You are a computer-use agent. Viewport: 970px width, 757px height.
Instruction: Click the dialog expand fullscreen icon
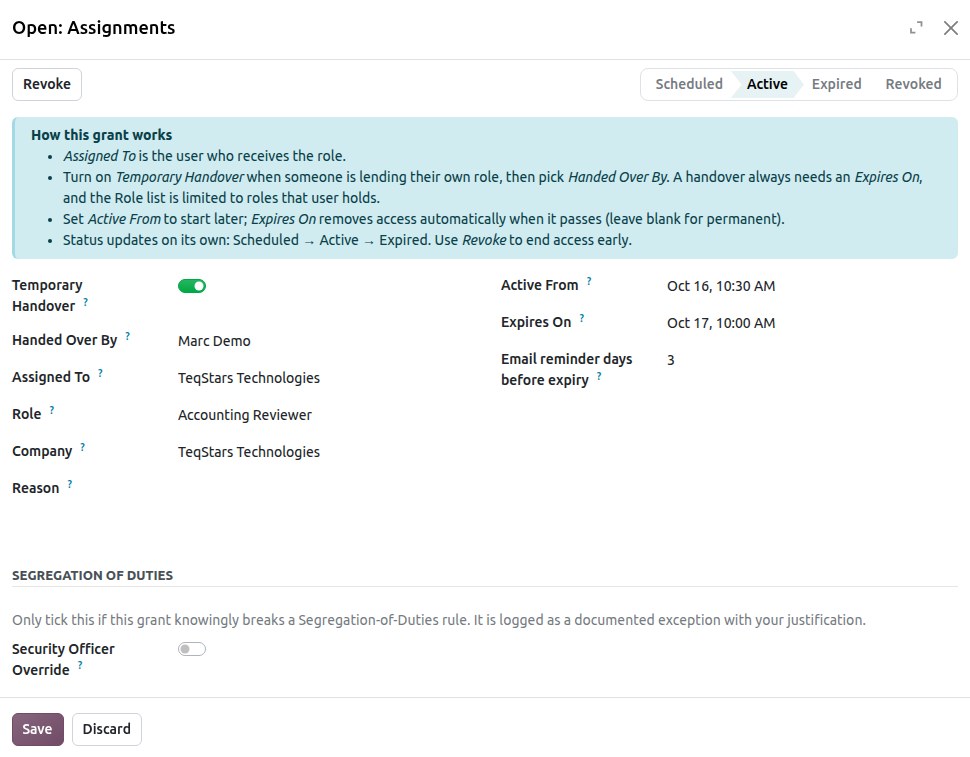(916, 28)
